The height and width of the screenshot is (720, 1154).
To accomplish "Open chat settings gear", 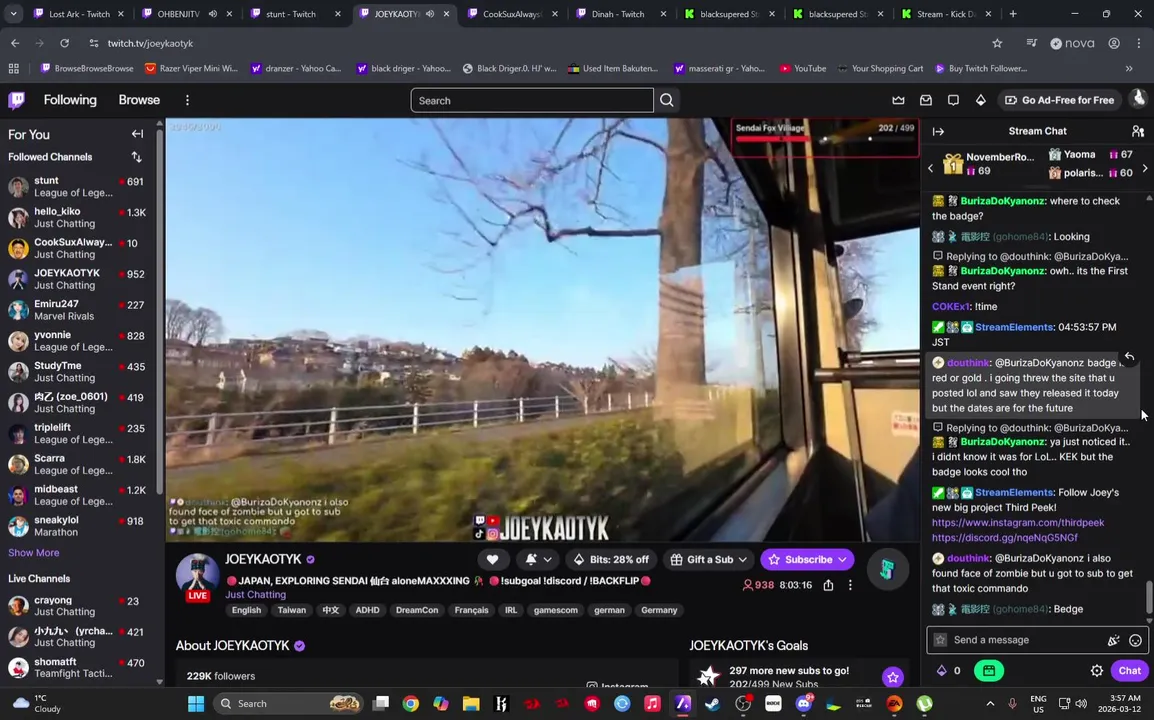I will tap(1097, 670).
